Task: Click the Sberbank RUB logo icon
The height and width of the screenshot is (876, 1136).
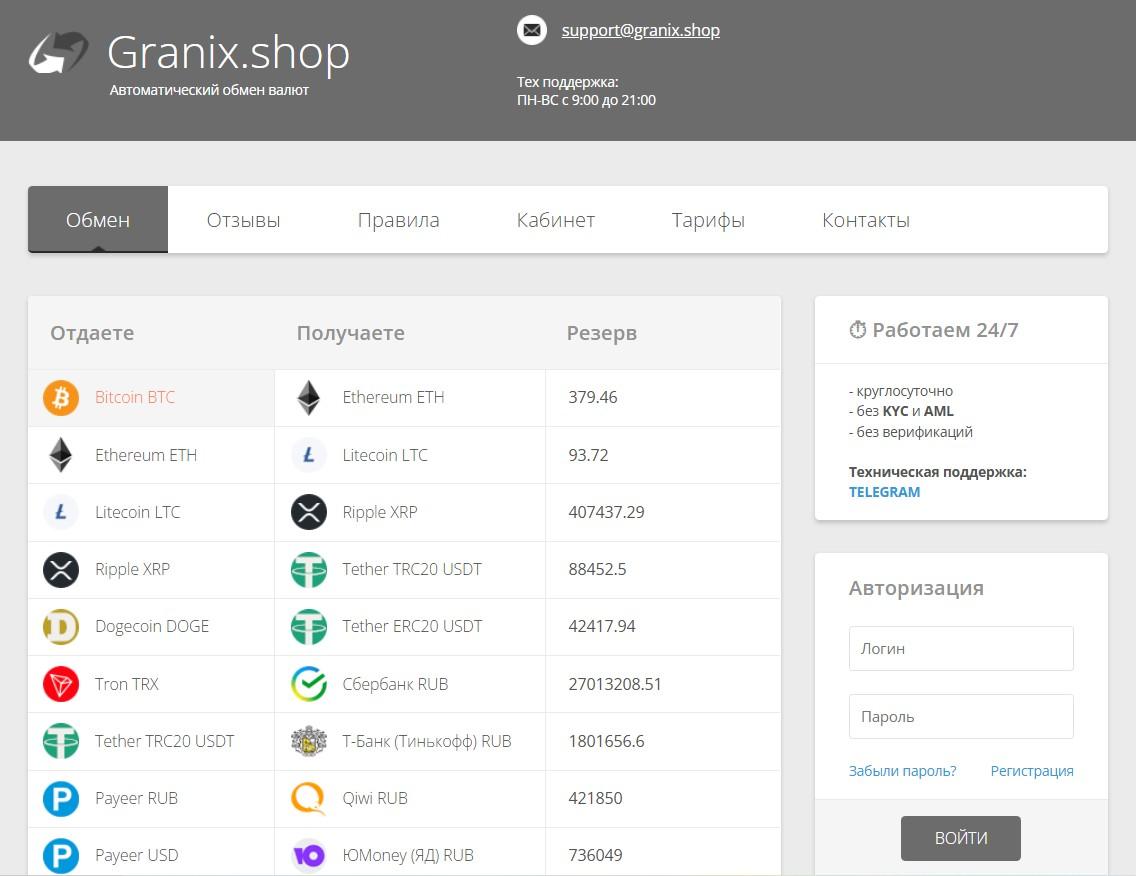Action: tap(309, 684)
